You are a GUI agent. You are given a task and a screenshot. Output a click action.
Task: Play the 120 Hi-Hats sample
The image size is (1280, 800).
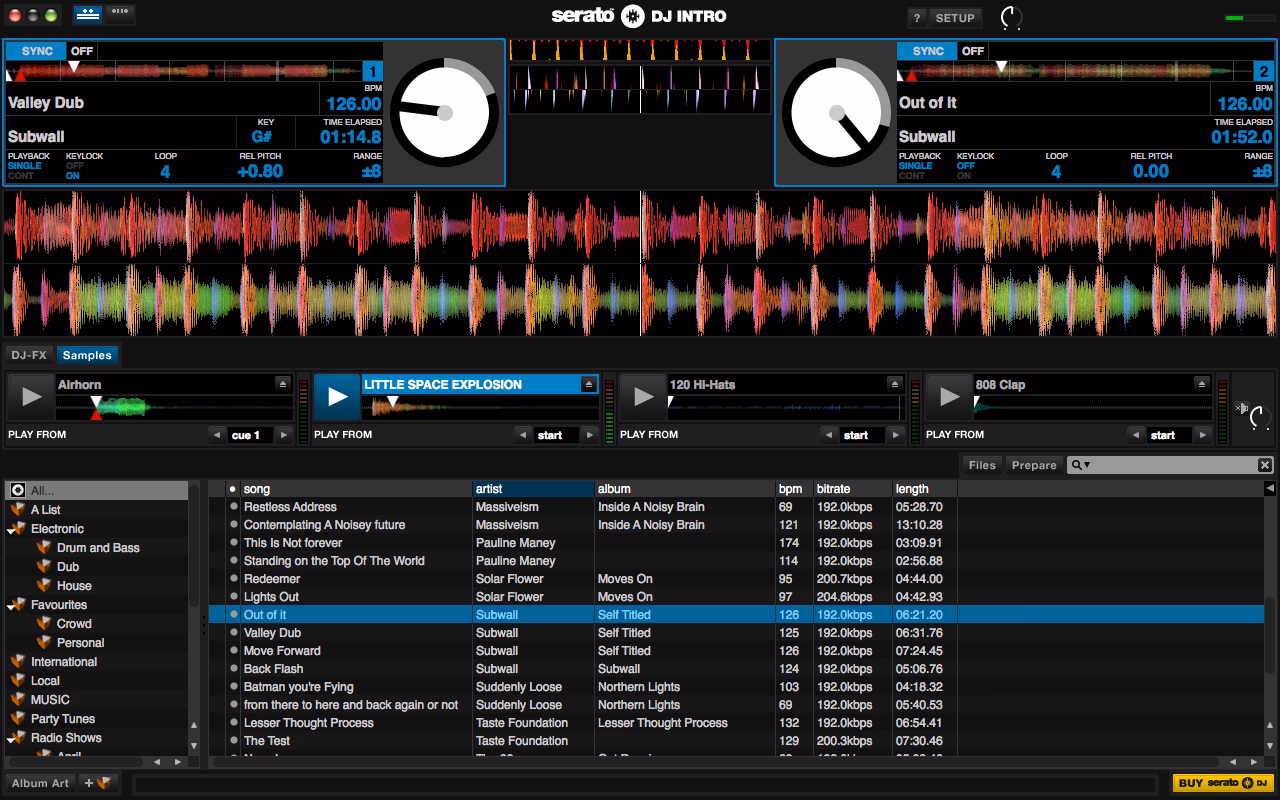[x=643, y=396]
